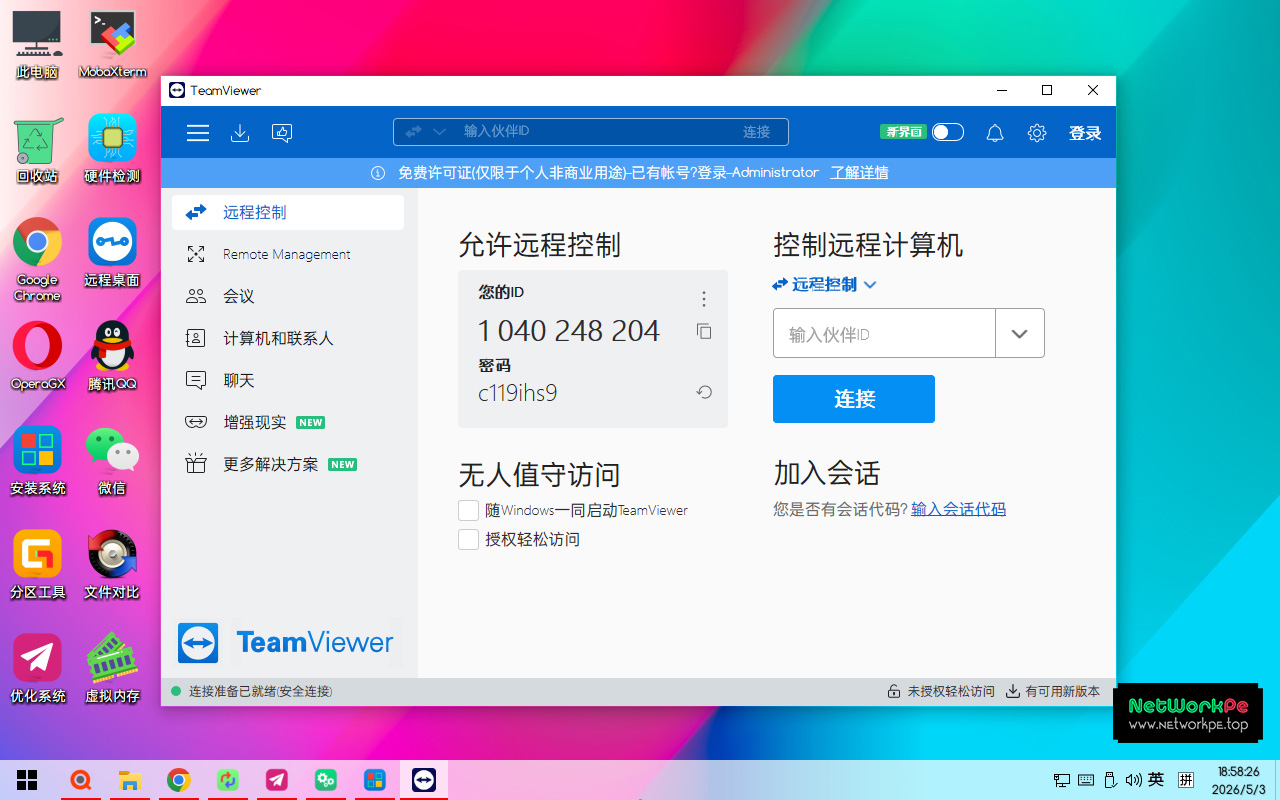The image size is (1280, 800).
Task: Open Remote Management in the sidebar
Action: tap(288, 254)
